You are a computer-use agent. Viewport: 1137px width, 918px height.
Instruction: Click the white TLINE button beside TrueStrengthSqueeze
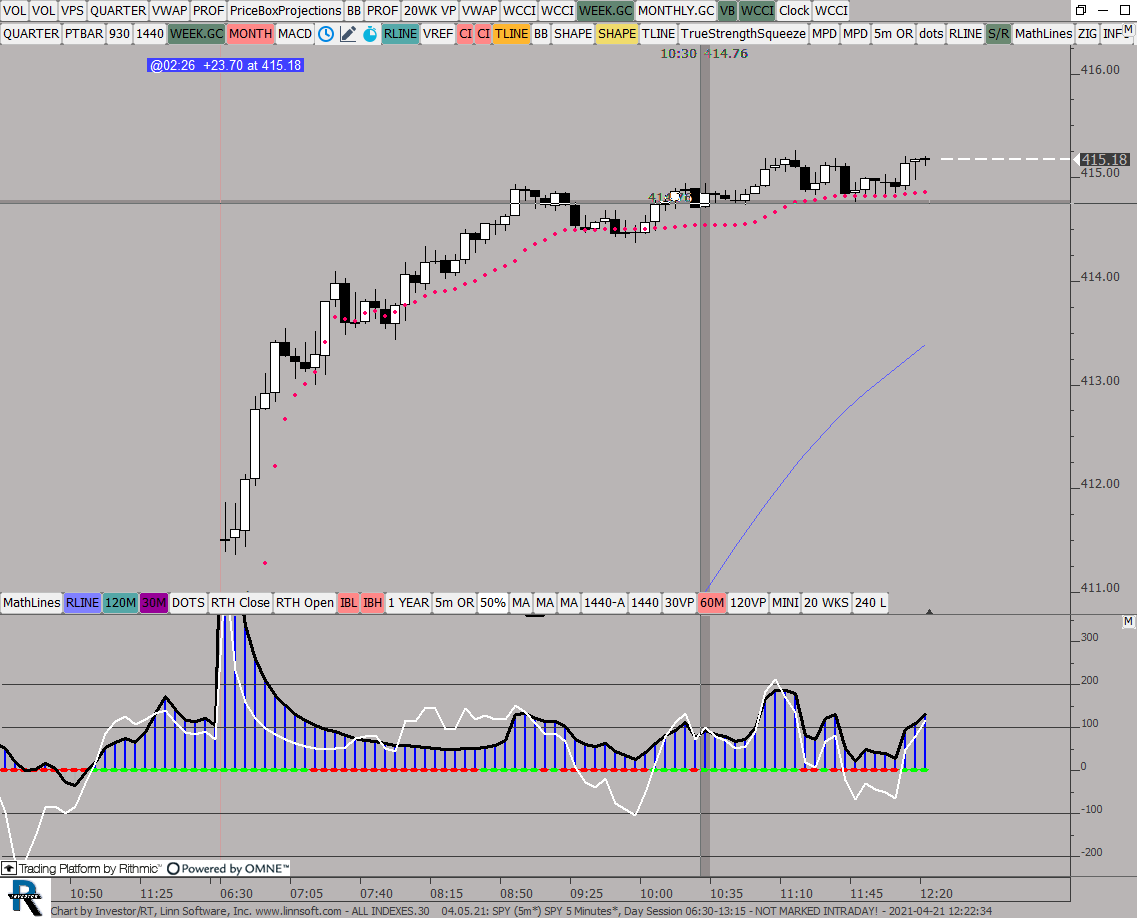(x=658, y=34)
